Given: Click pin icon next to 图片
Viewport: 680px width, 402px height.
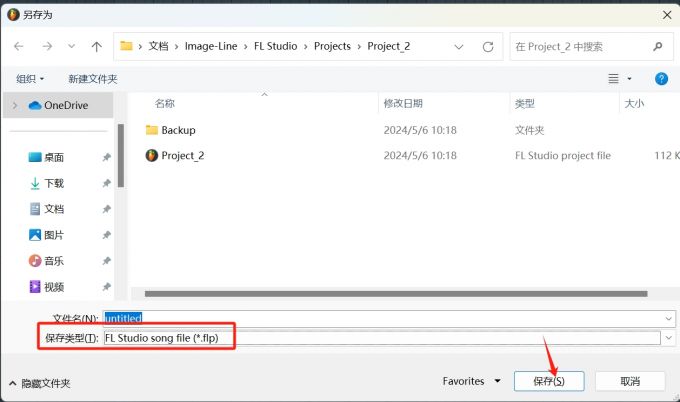Looking at the screenshot, I should pos(106,235).
